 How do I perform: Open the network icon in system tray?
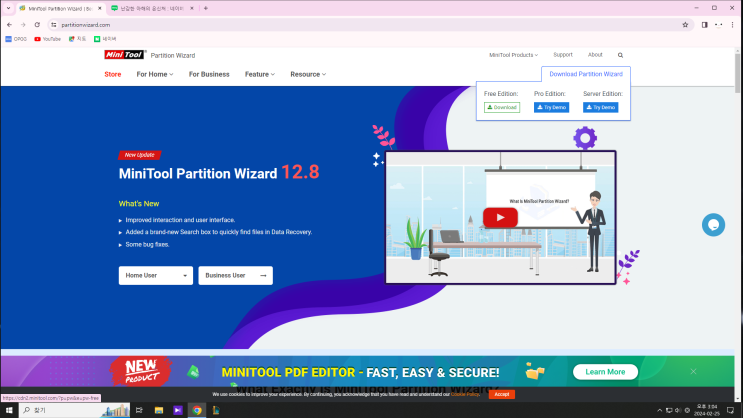pos(669,410)
